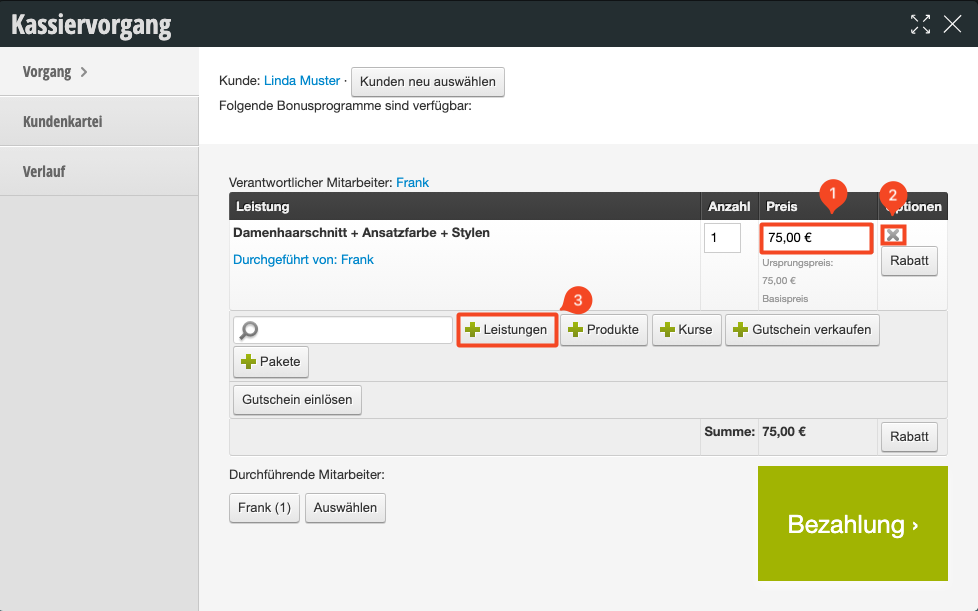Screen dimensions: 978x611
Task: Click Gutschein verkaufen button
Action: pos(802,330)
